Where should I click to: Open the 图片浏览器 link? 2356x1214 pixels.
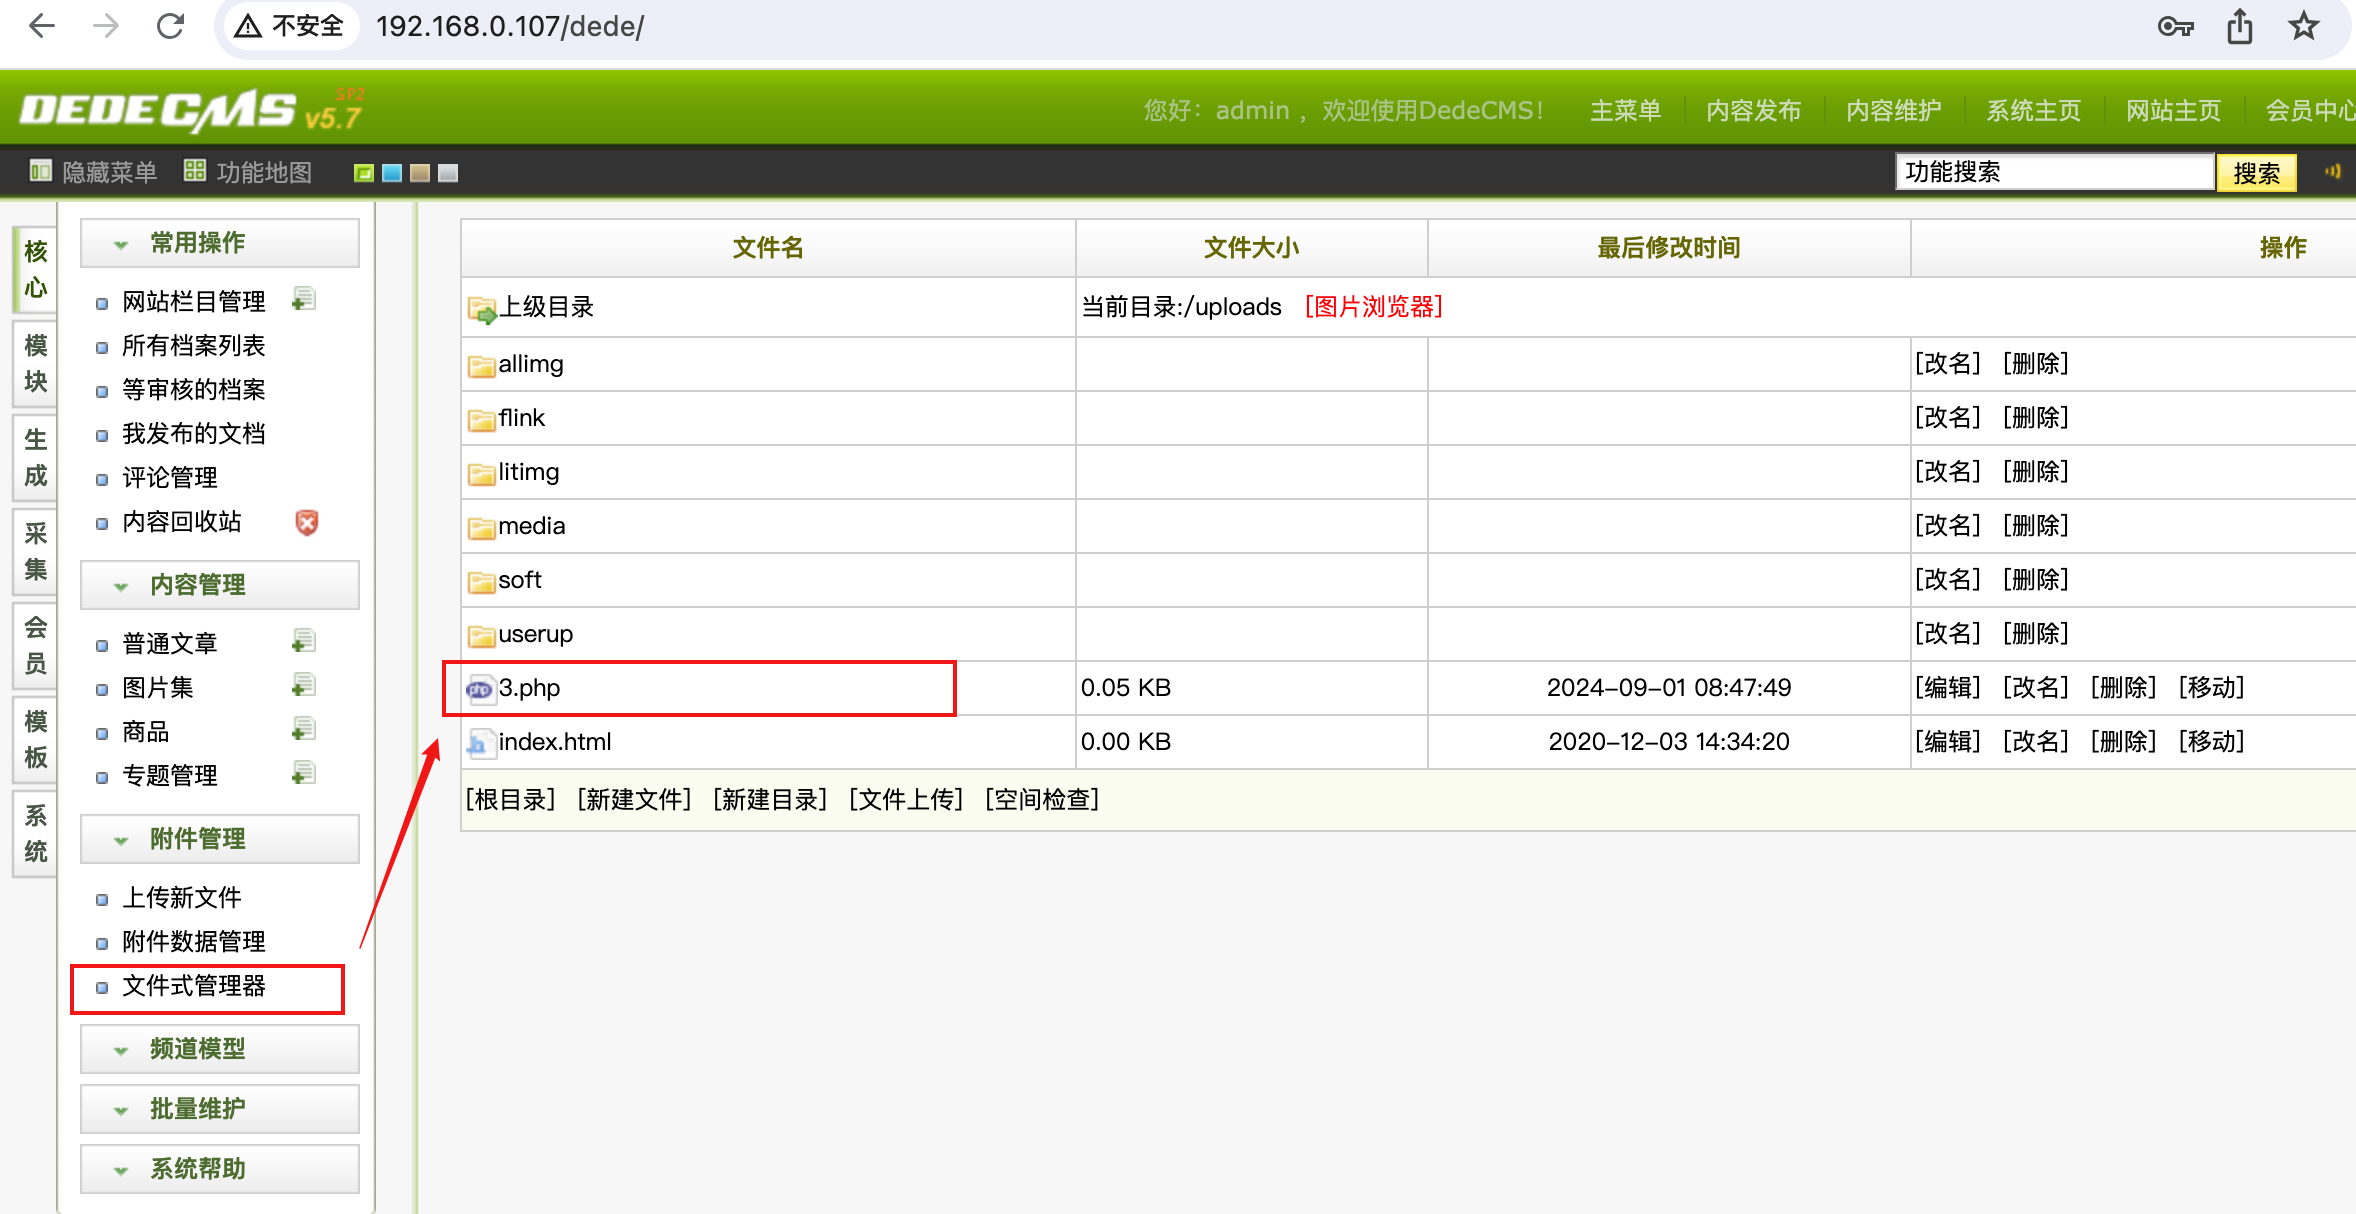[x=1374, y=307]
